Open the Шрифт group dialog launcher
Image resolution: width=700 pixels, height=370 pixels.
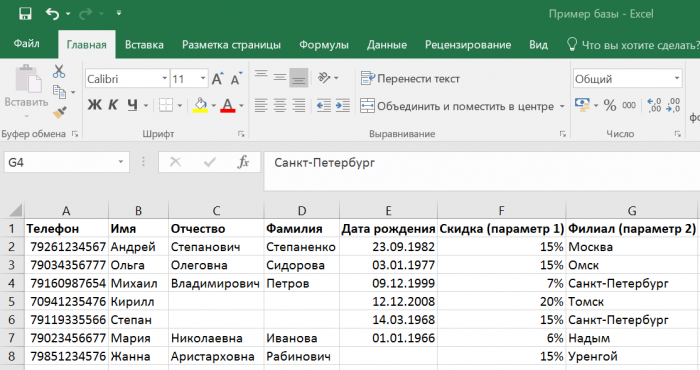241,134
